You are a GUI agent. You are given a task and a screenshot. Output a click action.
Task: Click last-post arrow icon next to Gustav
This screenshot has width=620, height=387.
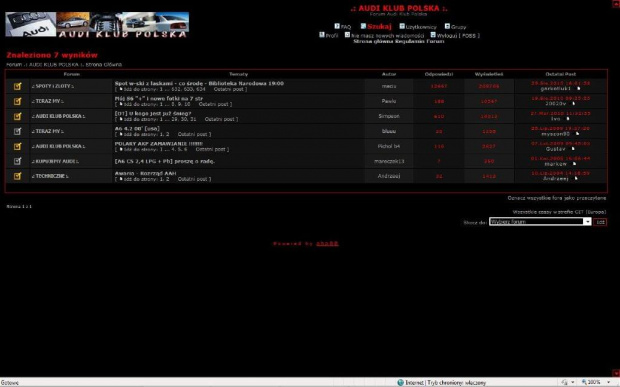[573, 149]
